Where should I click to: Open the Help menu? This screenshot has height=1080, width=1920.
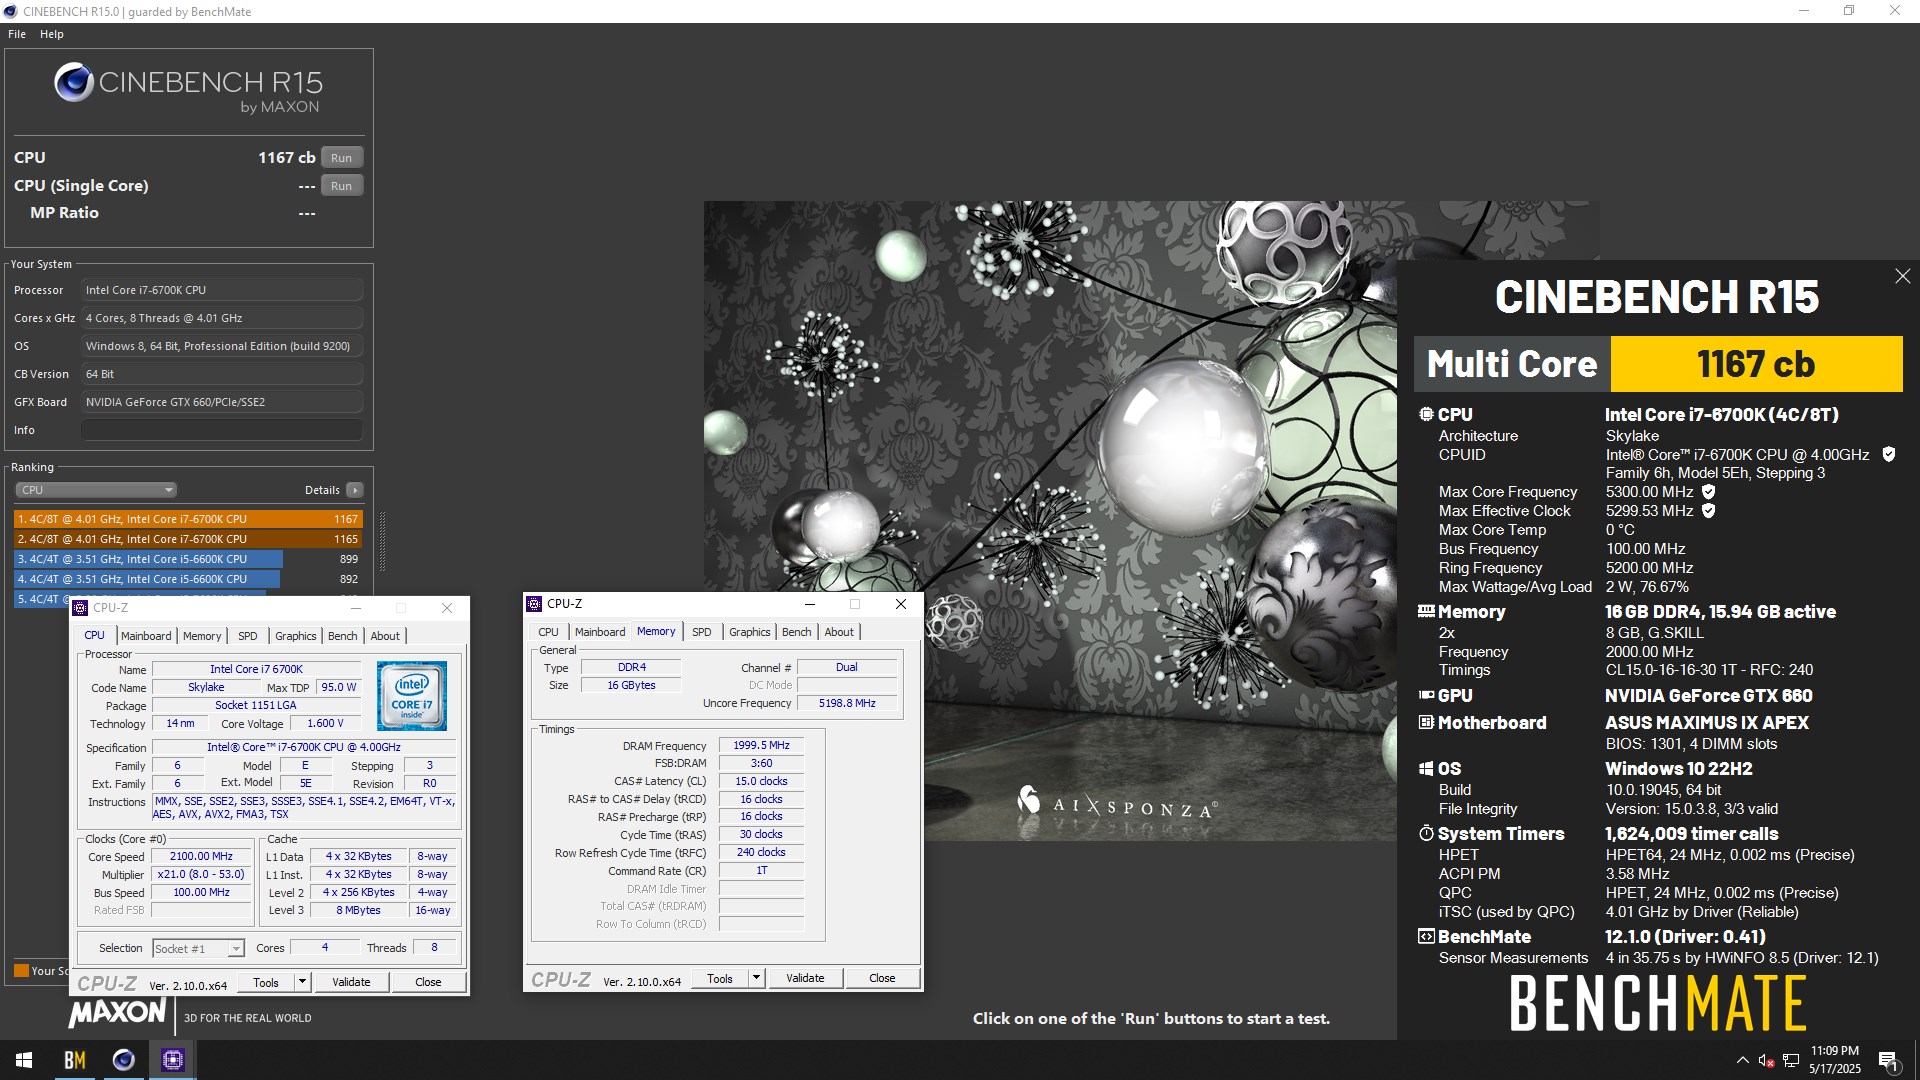52,34
